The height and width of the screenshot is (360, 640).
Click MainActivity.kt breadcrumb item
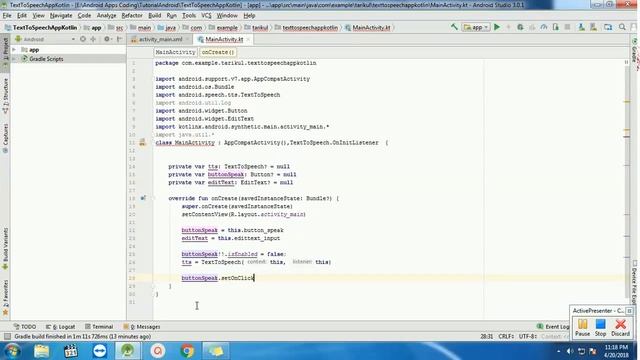[x=367, y=28]
